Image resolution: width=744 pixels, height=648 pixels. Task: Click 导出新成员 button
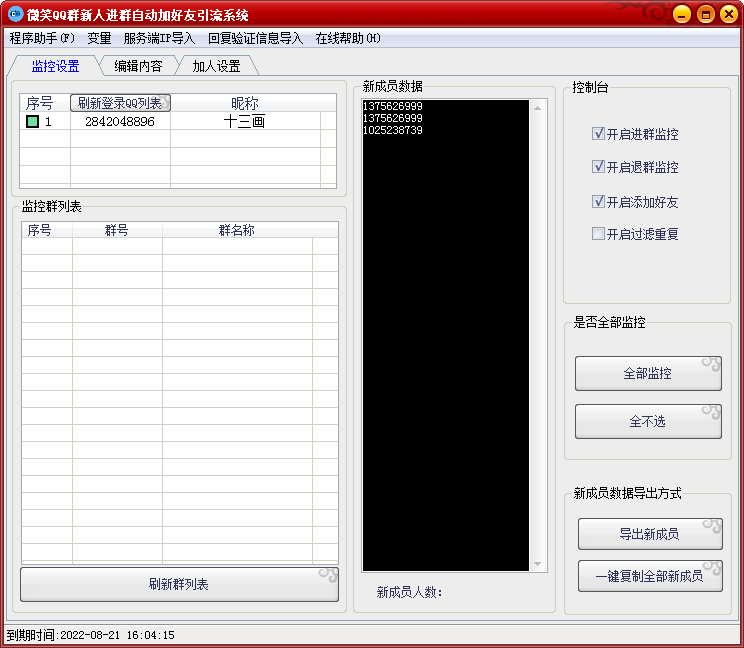[650, 534]
